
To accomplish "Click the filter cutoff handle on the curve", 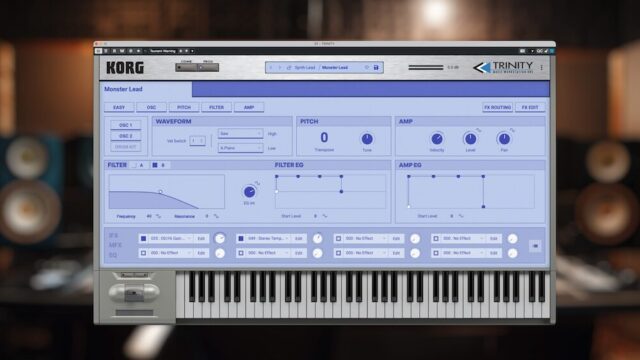I will 160,191.
